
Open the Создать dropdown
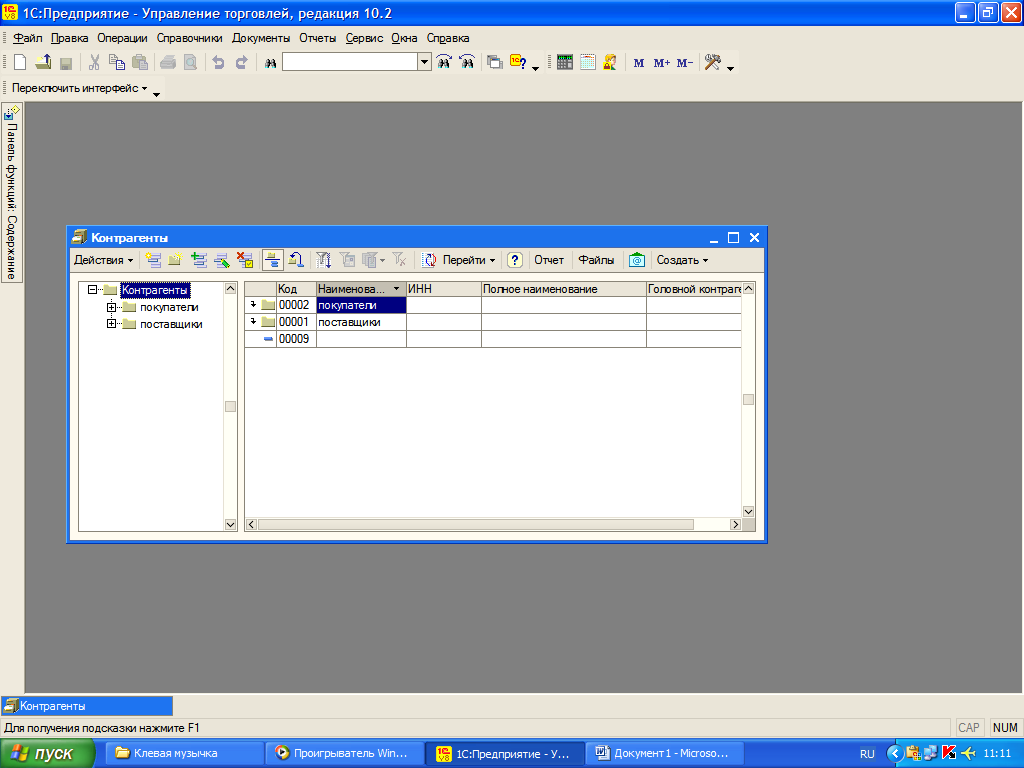coord(682,260)
